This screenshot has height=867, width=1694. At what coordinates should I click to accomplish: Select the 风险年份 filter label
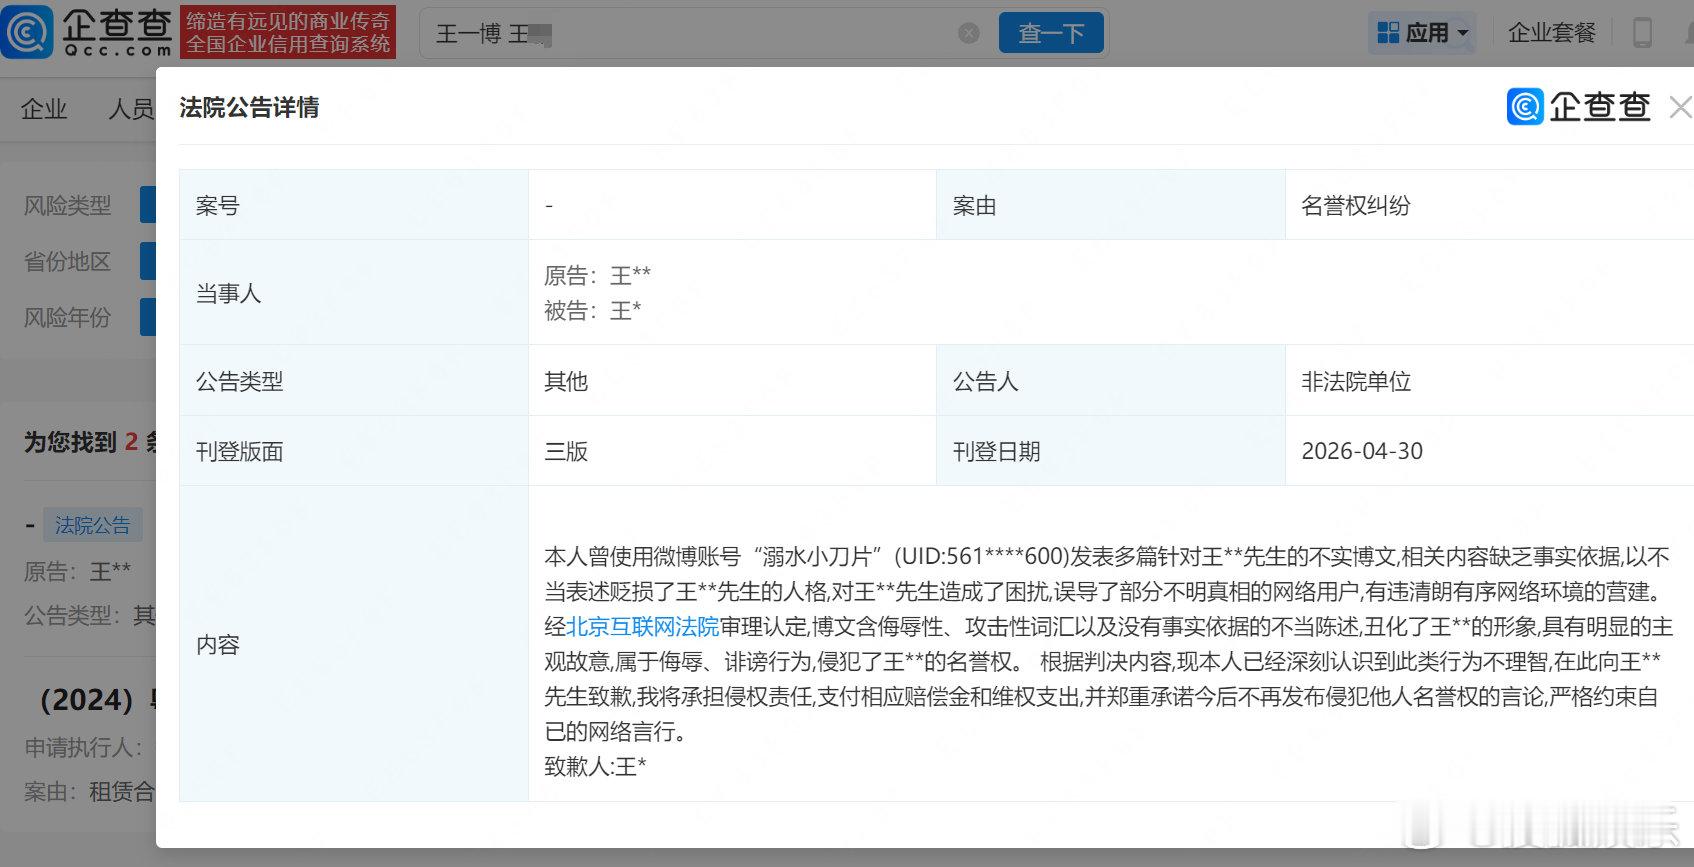pyautogui.click(x=67, y=317)
